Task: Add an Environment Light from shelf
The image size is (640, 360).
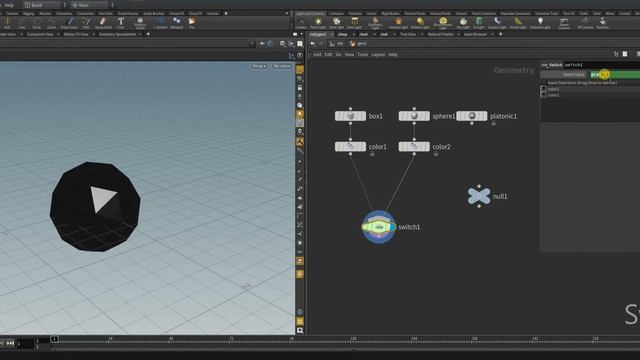Action: 443,23
